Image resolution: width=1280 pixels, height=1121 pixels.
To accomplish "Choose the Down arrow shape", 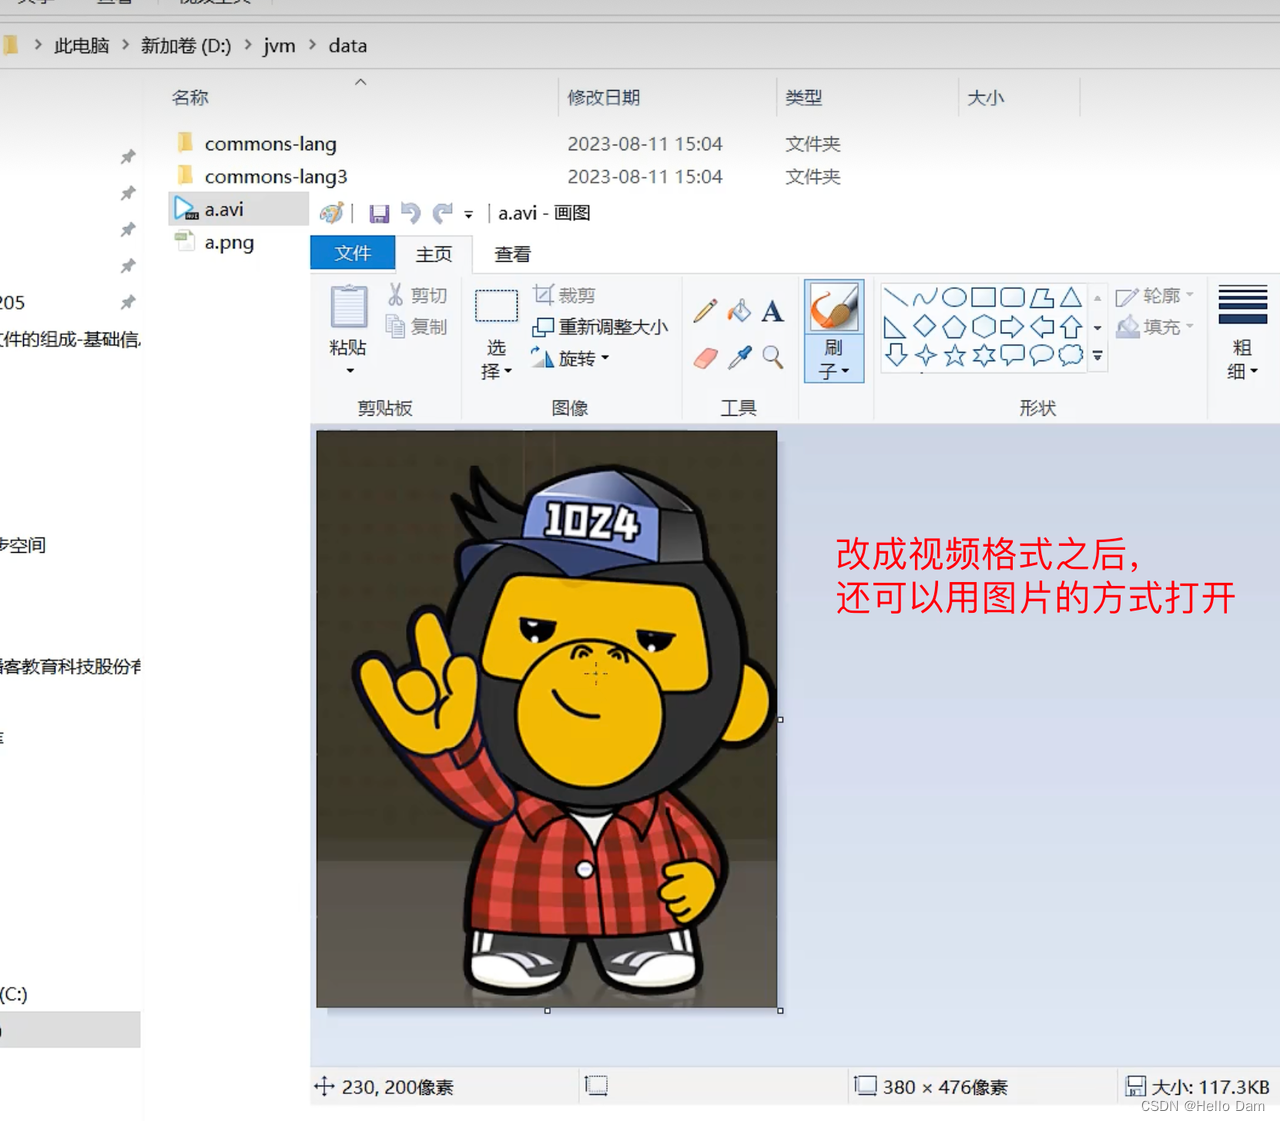I will coord(896,355).
